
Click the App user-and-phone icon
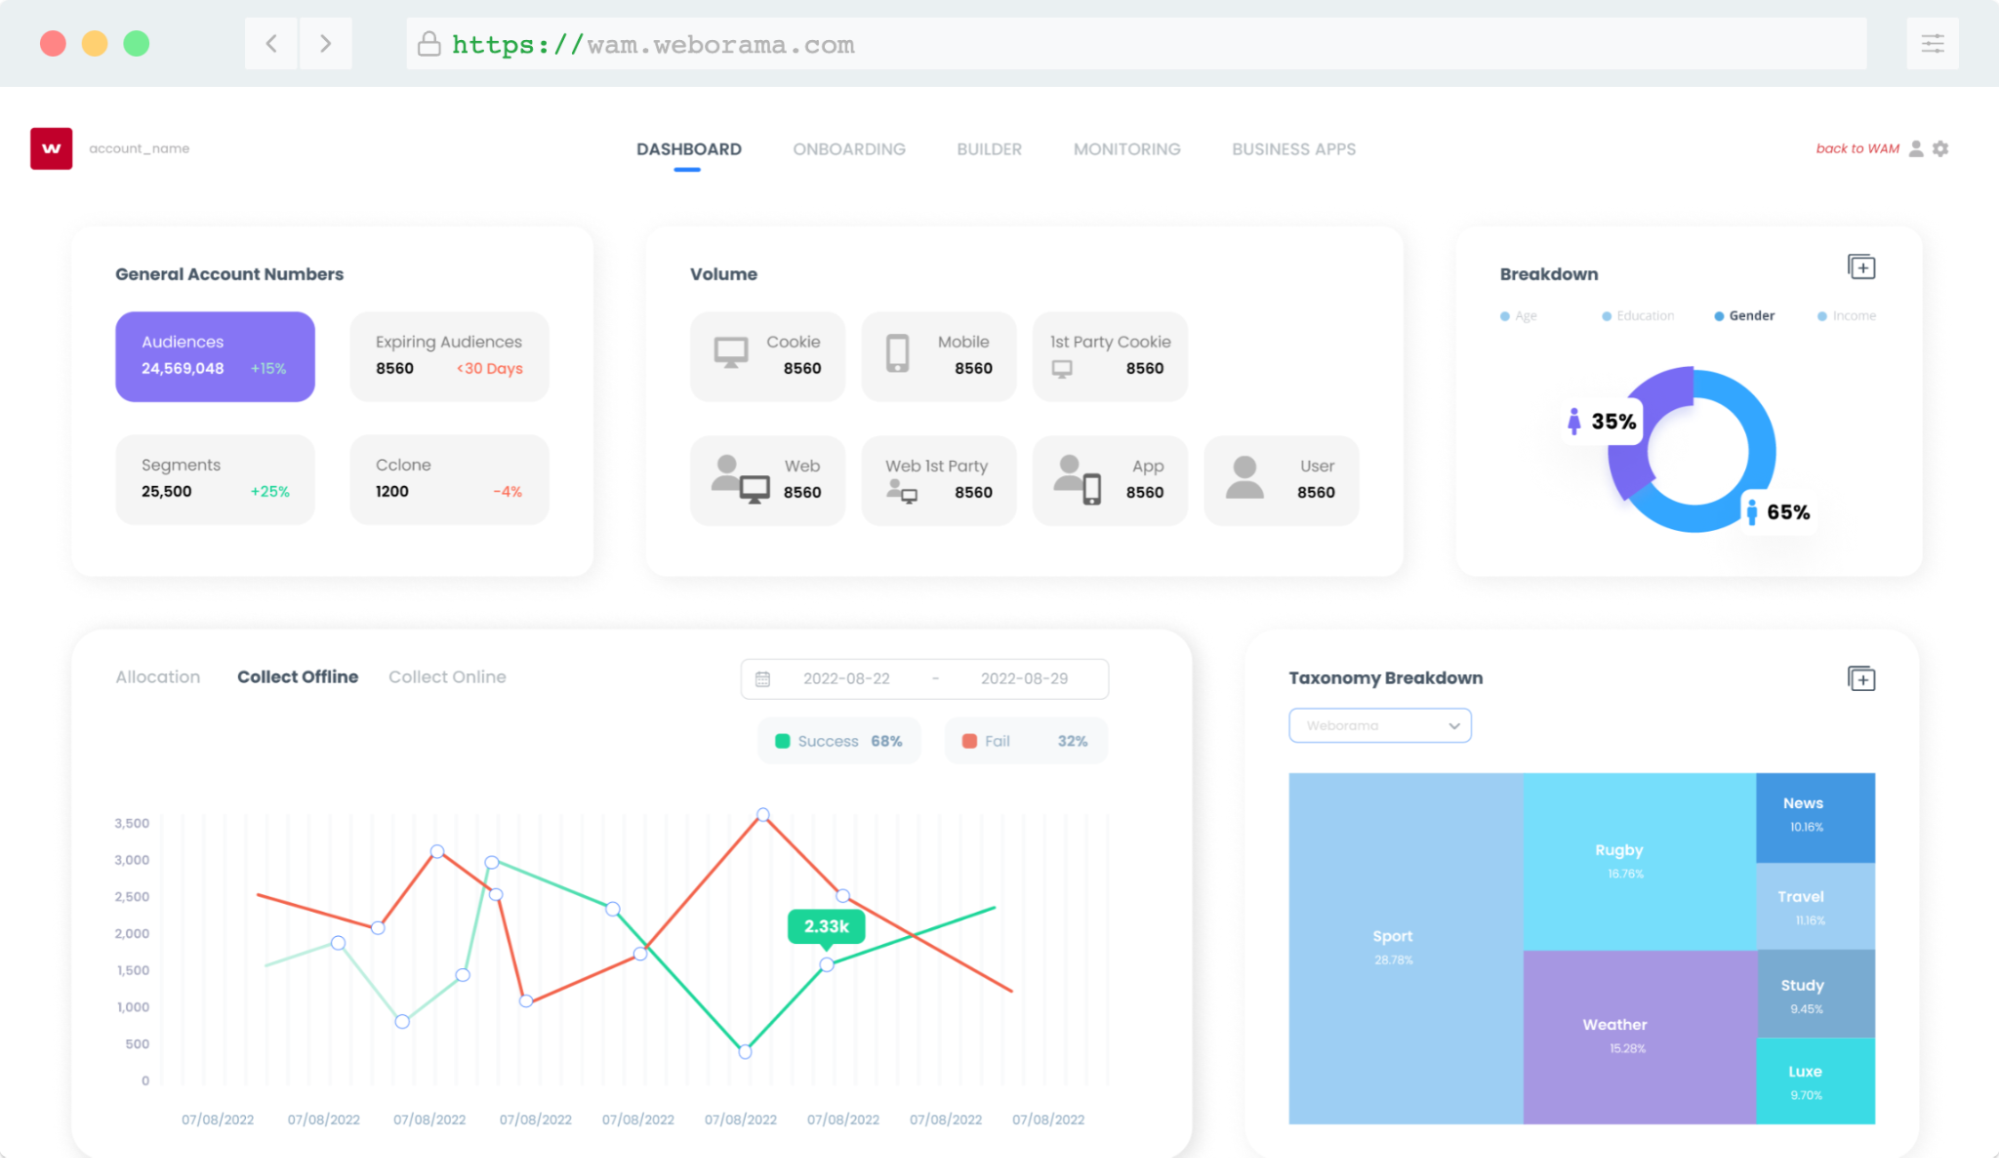[1077, 479]
